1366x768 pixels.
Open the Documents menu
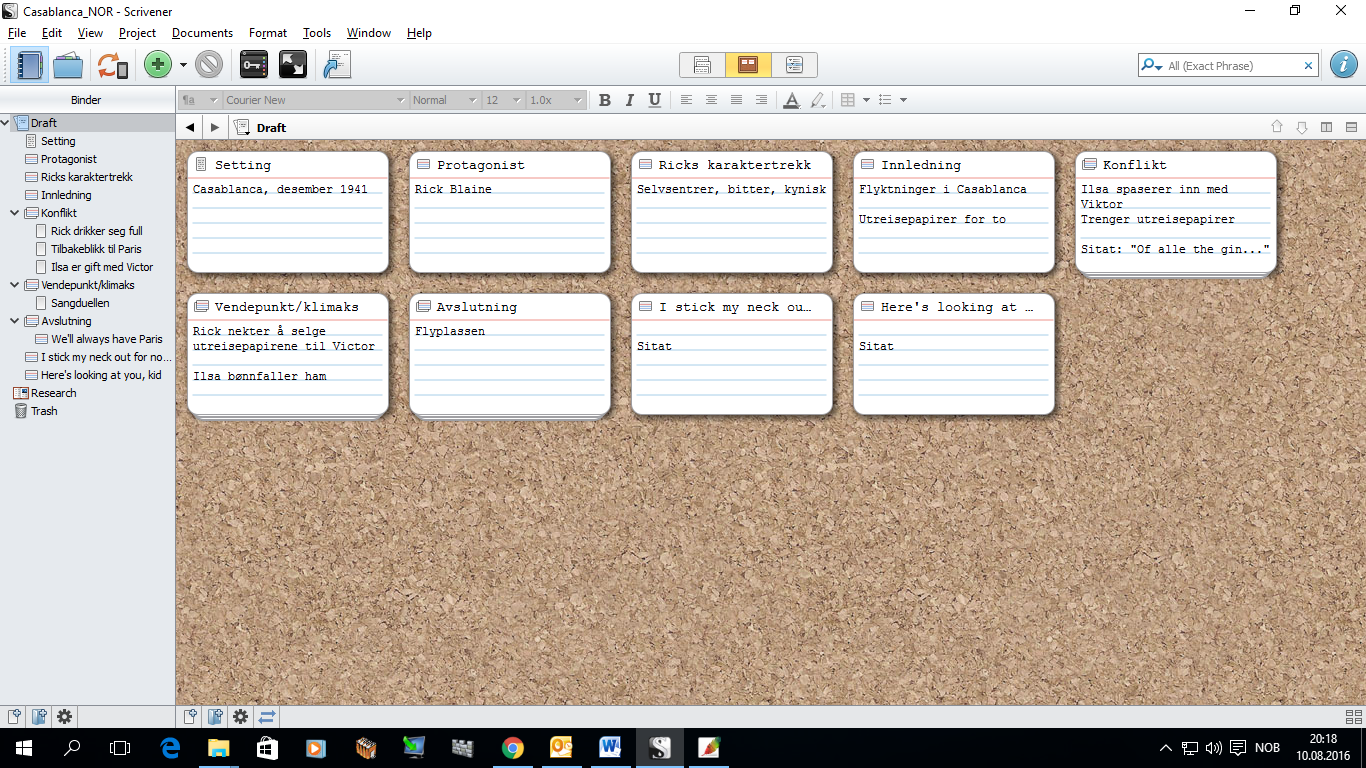(x=202, y=33)
